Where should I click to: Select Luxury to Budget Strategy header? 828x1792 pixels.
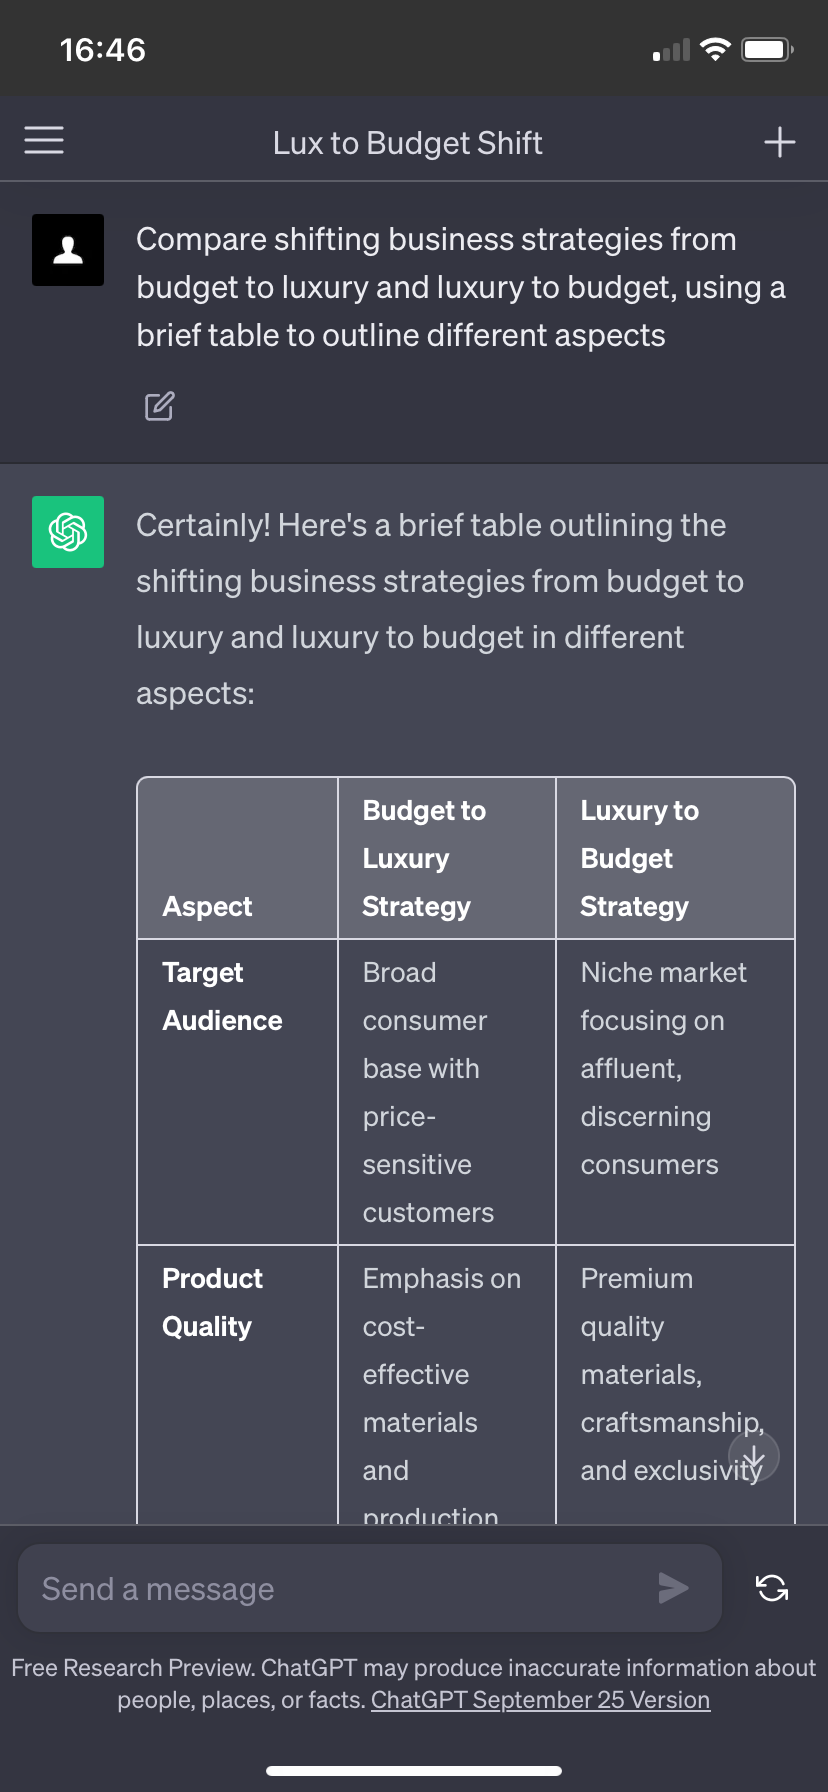640,858
